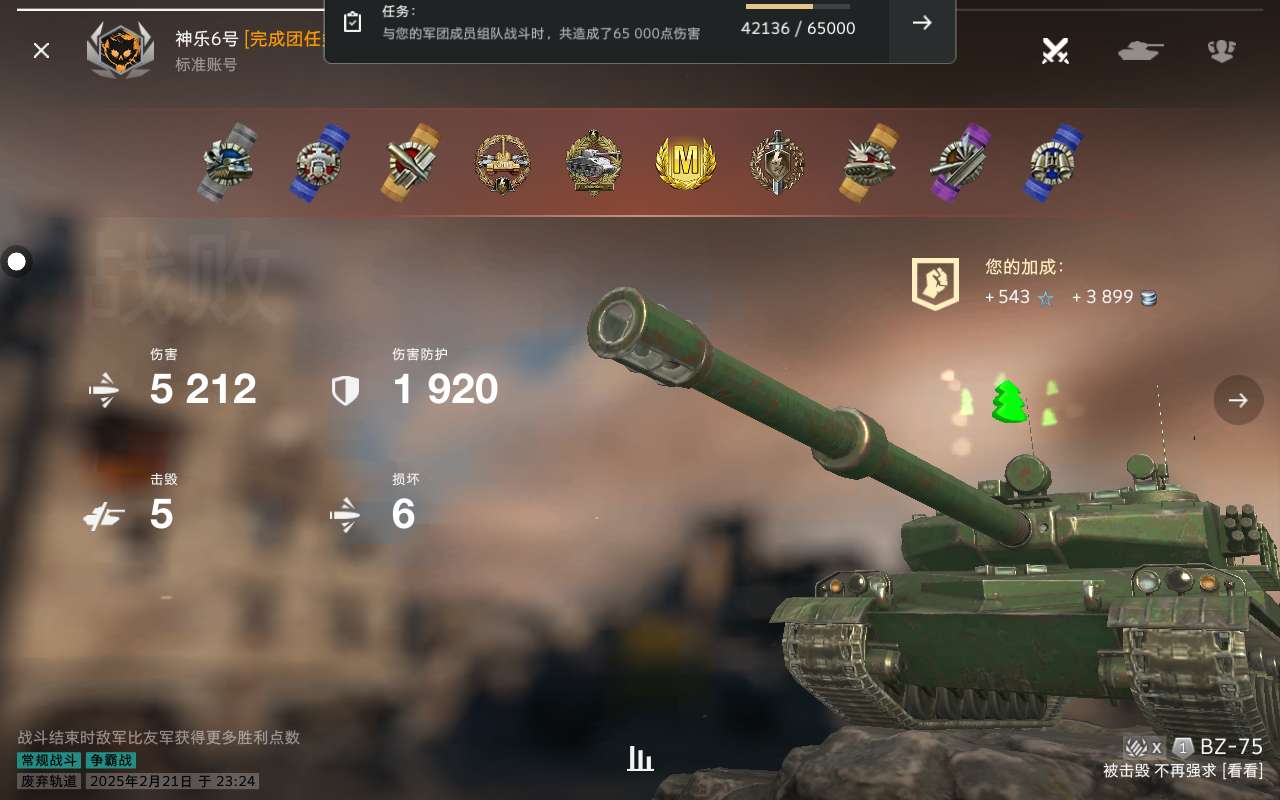Click the gold Mastery M badge
This screenshot has height=800, width=1280.
tap(686, 162)
